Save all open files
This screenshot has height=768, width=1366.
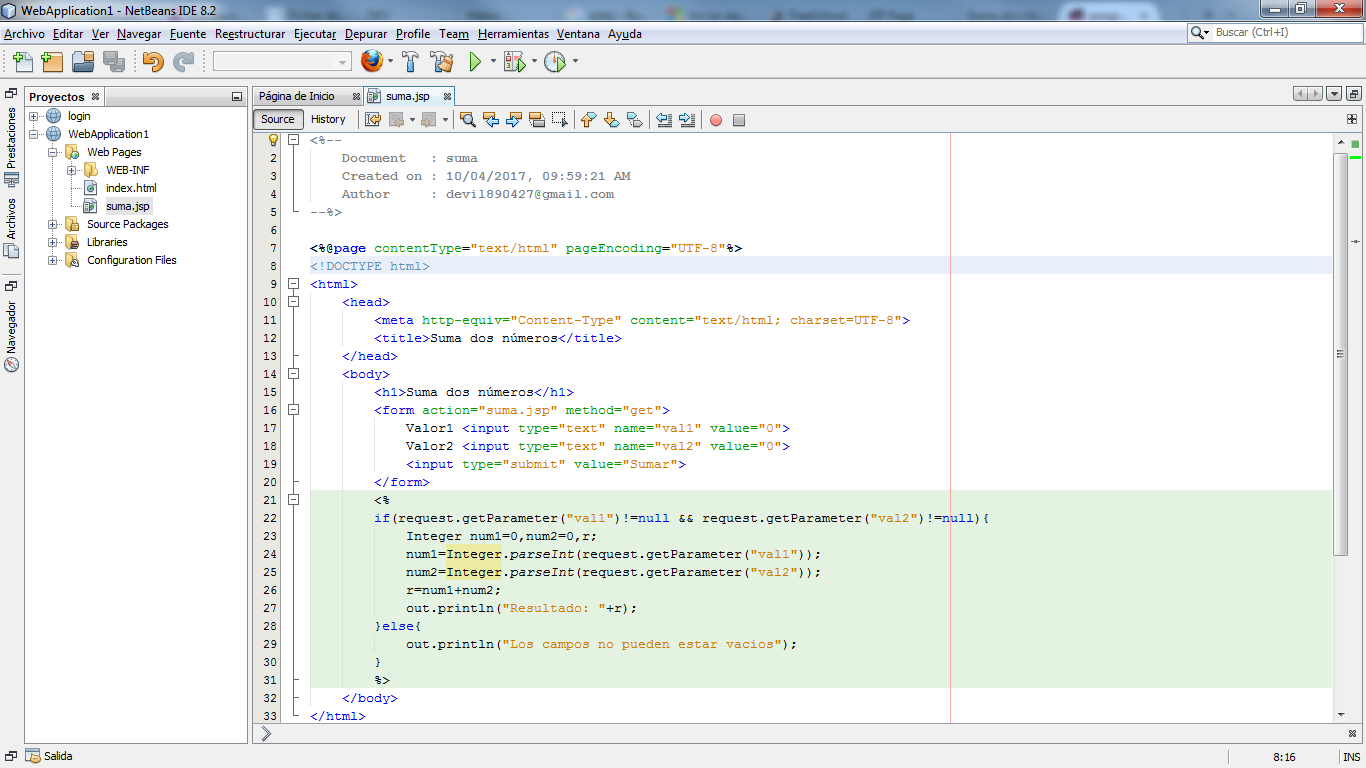coord(114,61)
